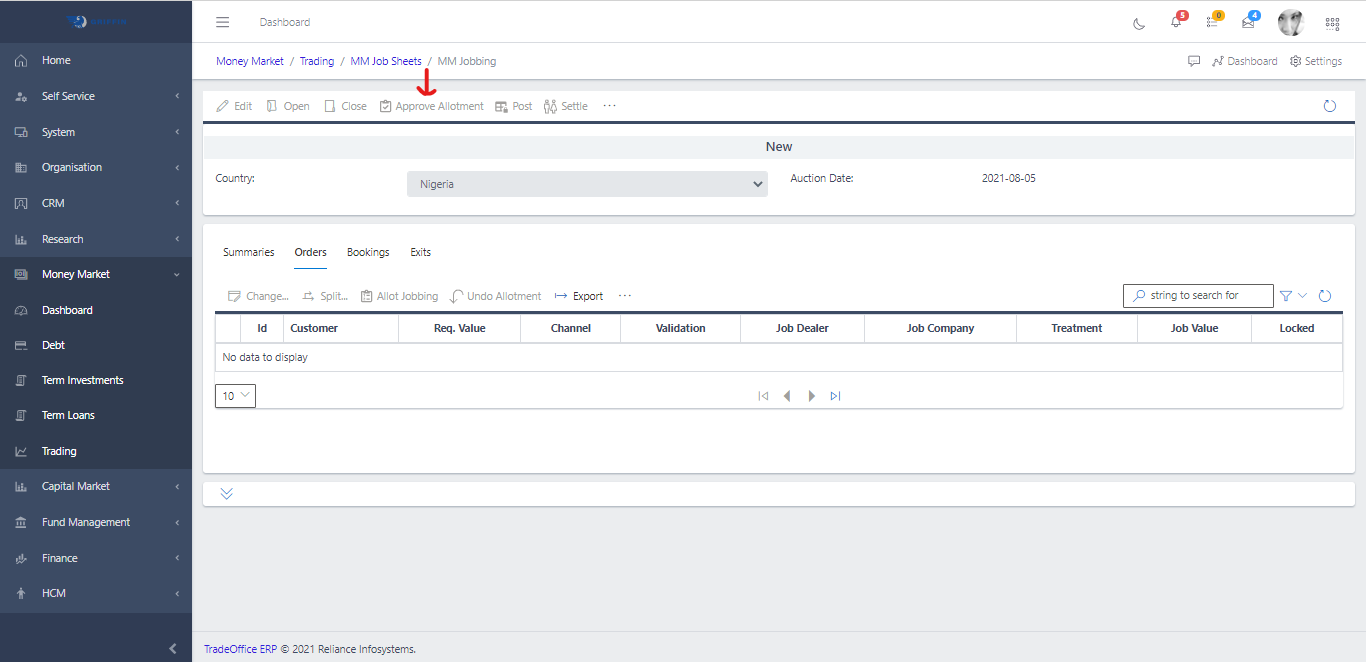1366x662 pixels.
Task: Open the filter icon in Orders grid
Action: [1286, 296]
